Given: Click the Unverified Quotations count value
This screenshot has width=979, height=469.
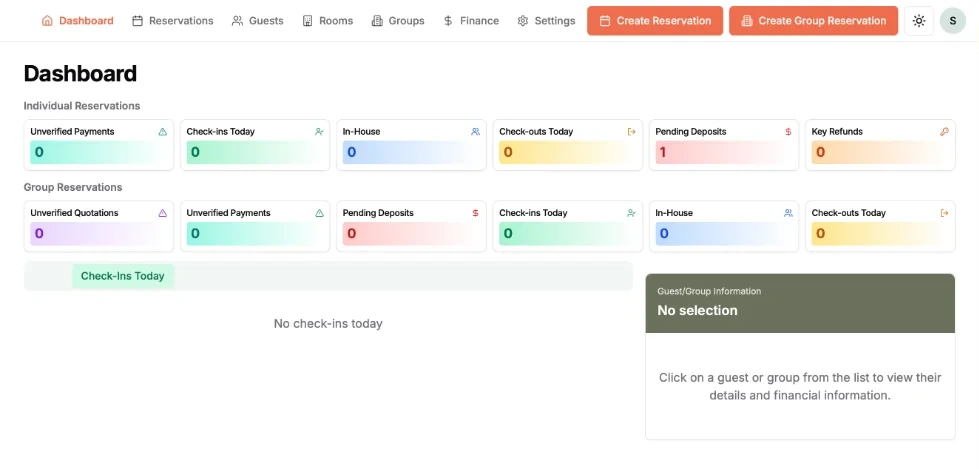Looking at the screenshot, I should coord(39,234).
